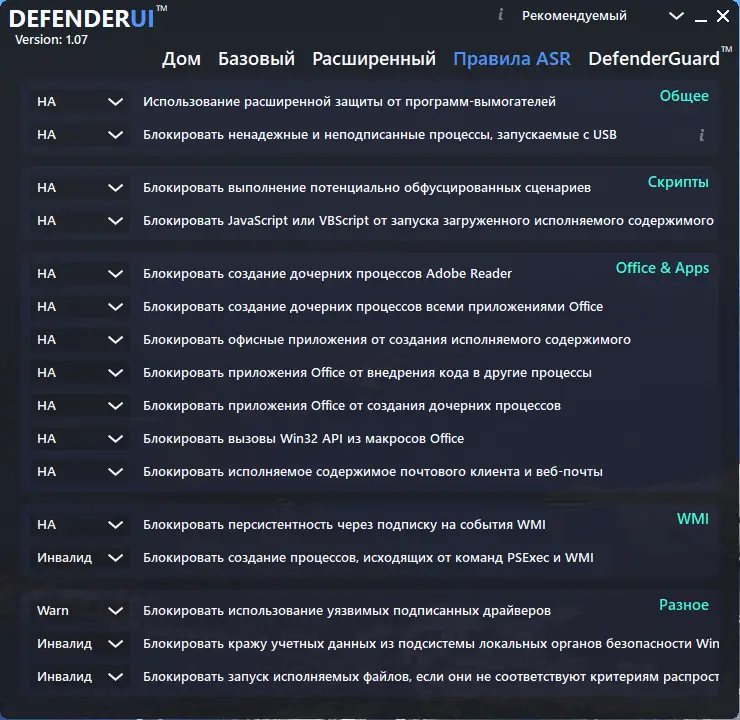Viewport: 740px width, 720px height.
Task: Open the dropdown for obfuscated scripts rule
Action: point(80,188)
